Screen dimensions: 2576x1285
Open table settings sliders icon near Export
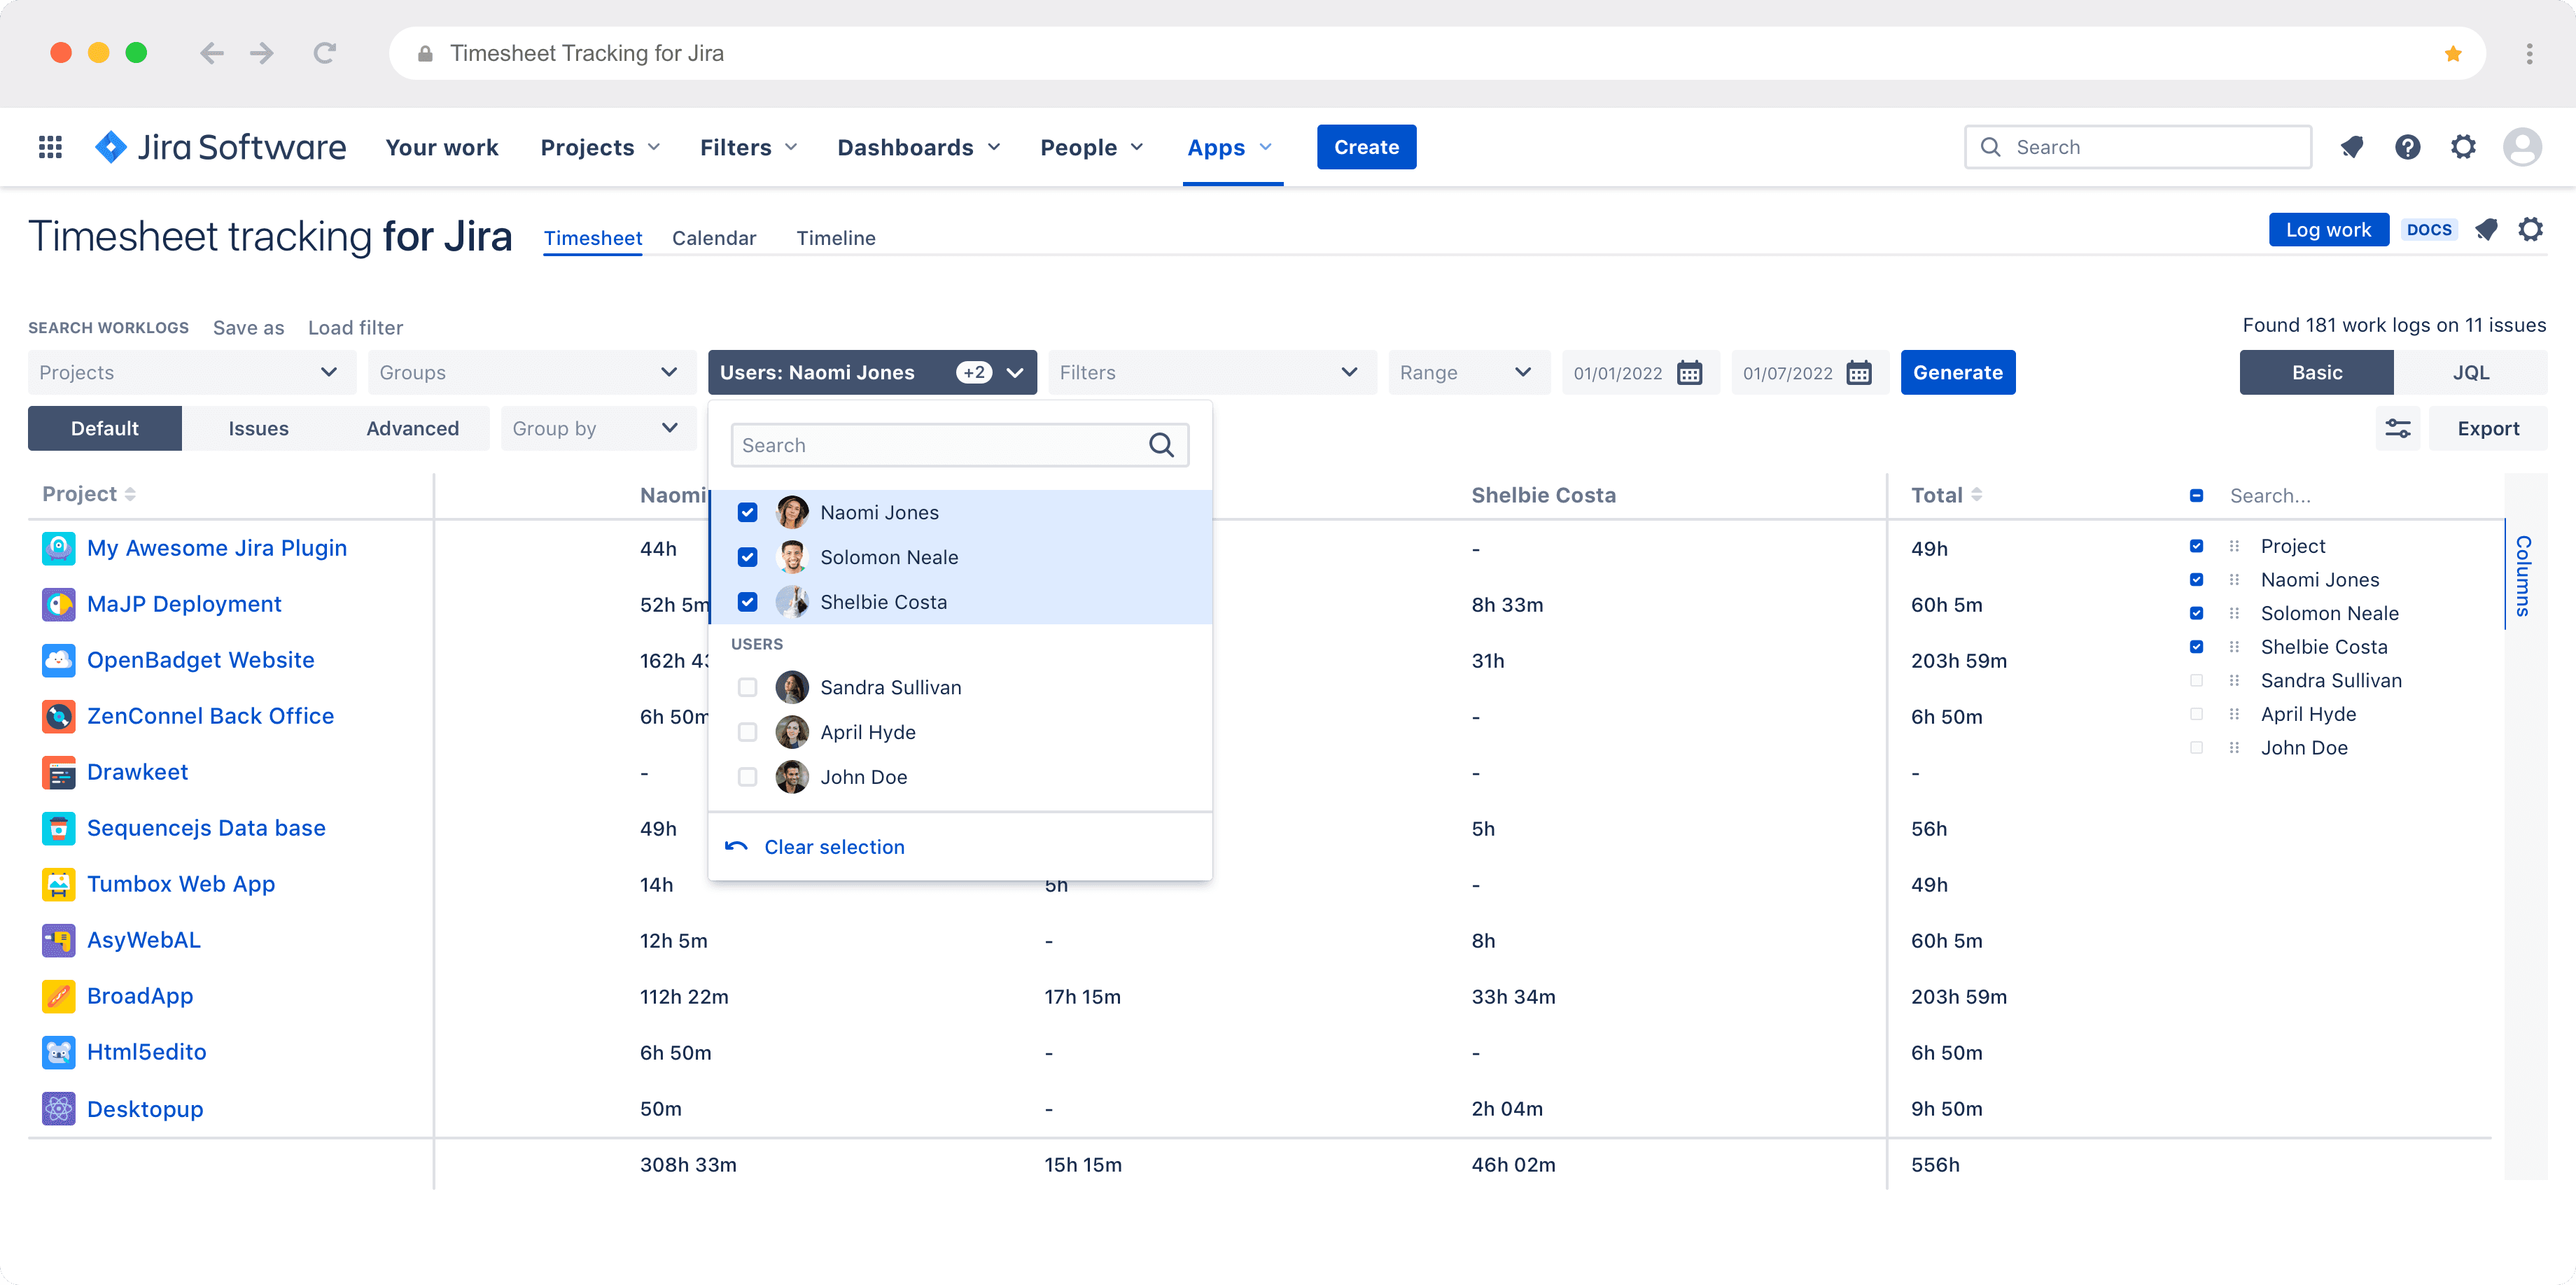click(x=2398, y=429)
